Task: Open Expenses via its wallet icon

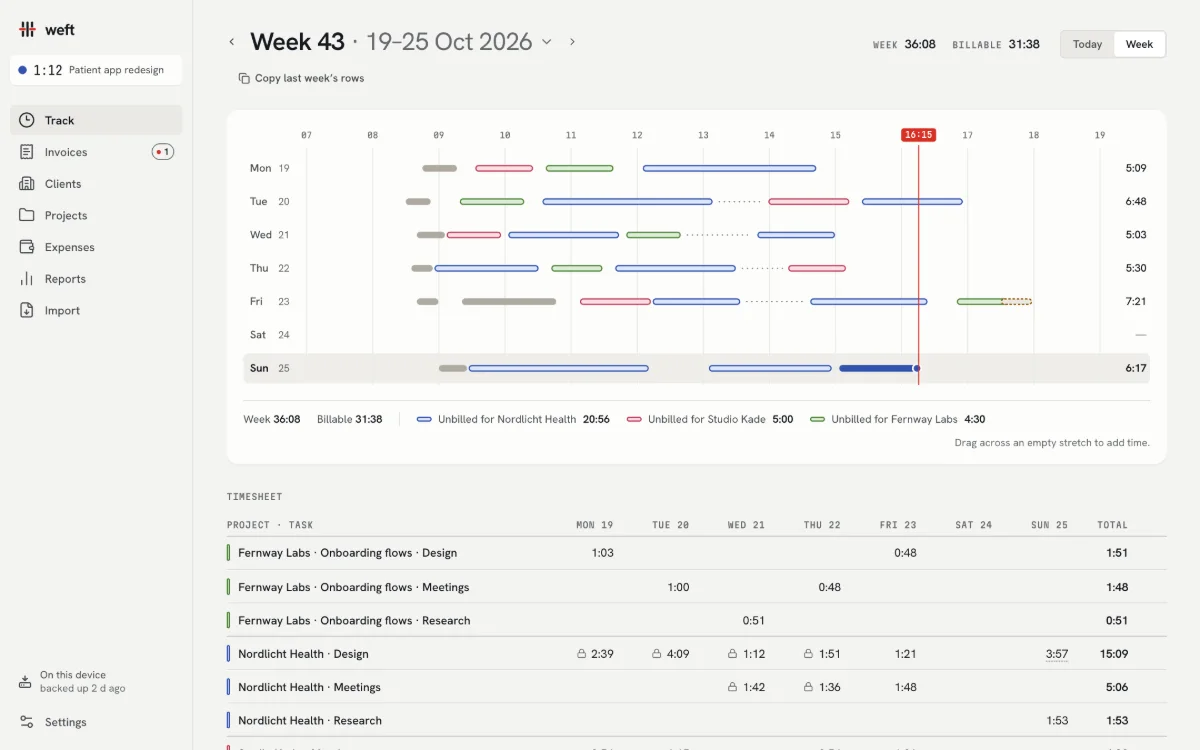Action: [x=27, y=247]
